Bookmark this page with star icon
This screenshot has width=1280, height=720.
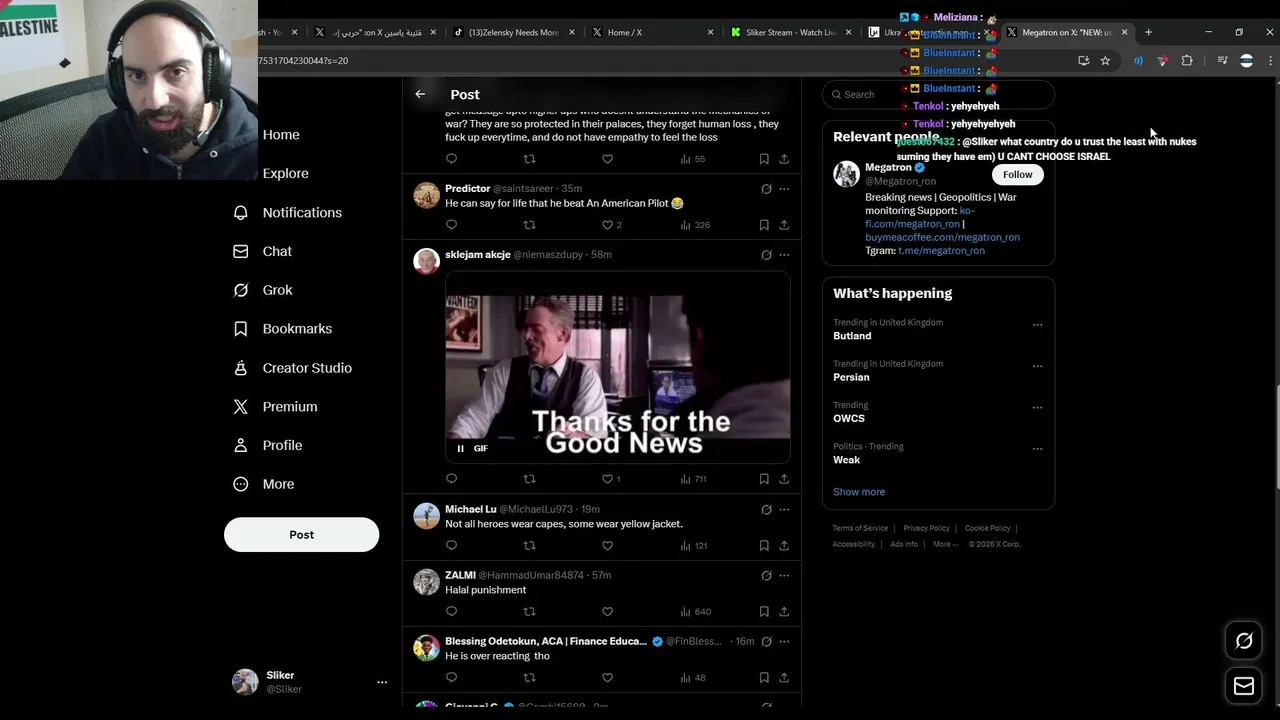click(1105, 61)
